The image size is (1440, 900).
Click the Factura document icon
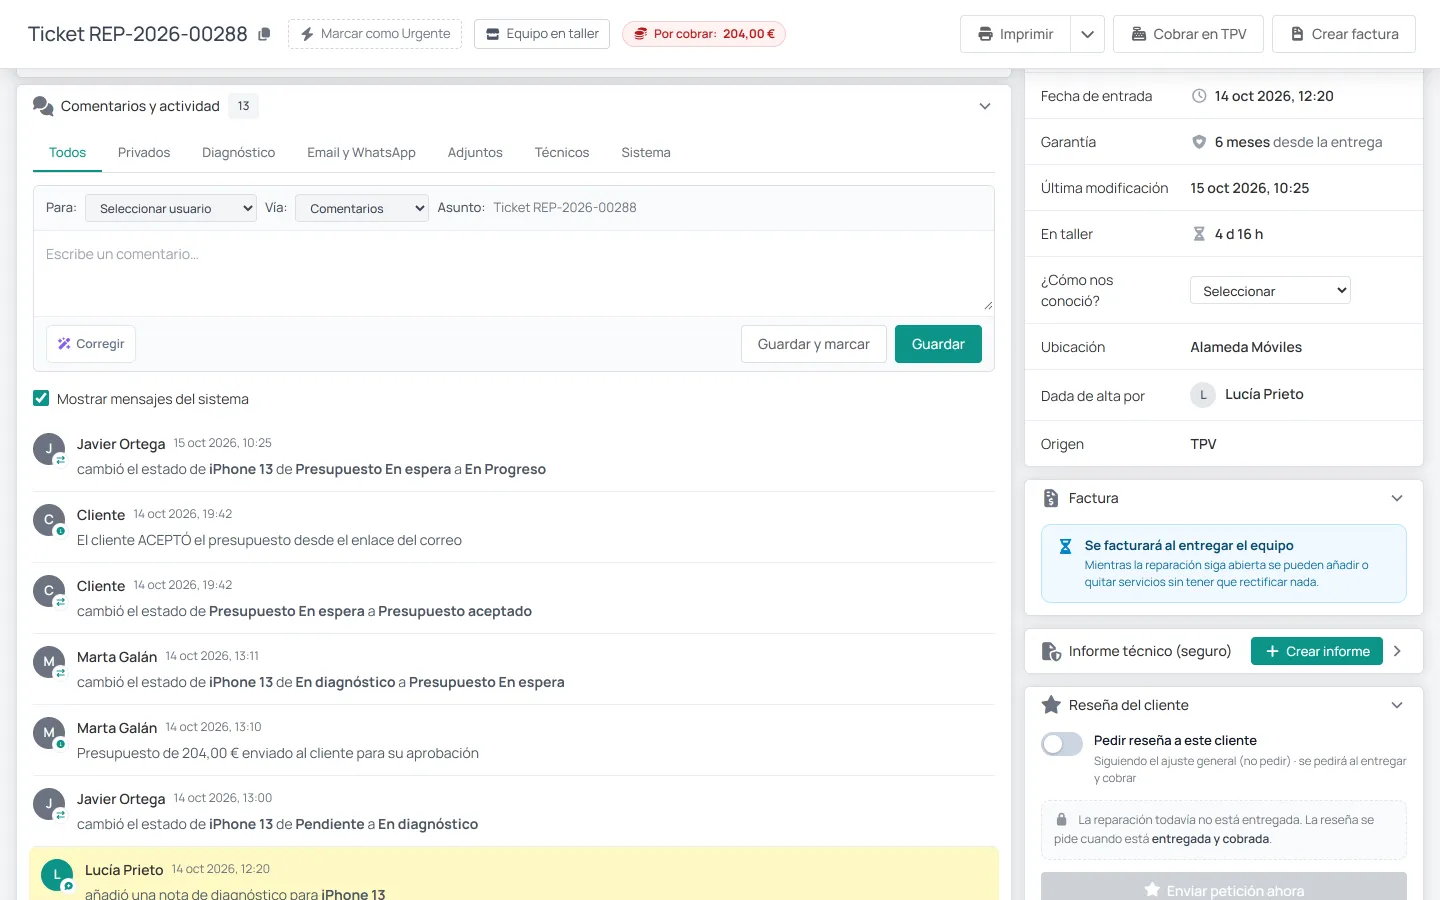pos(1051,498)
